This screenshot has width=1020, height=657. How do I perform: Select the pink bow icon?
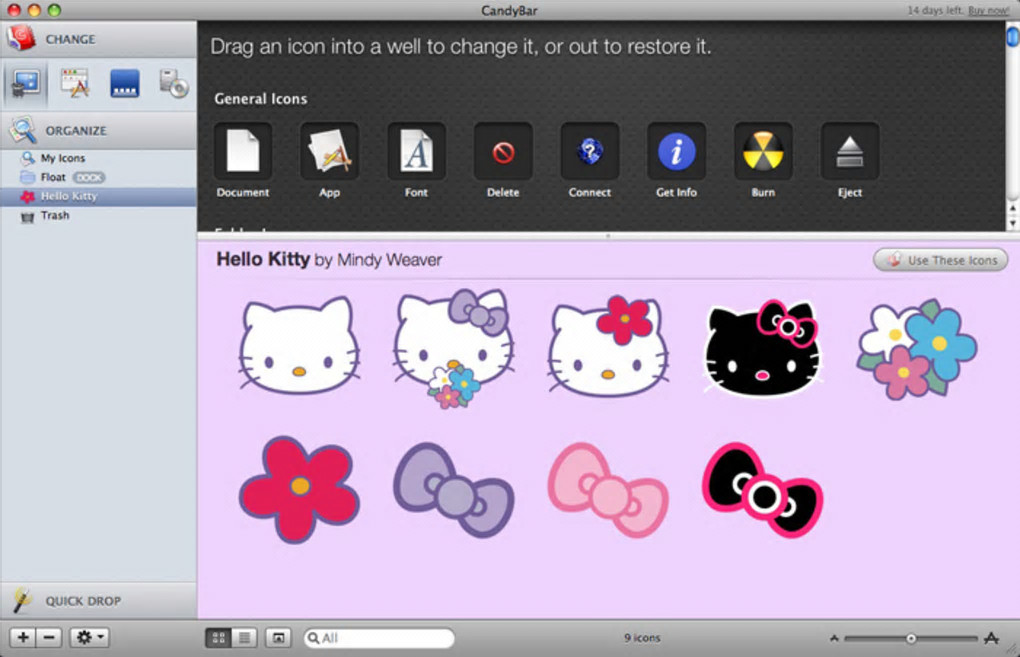(x=608, y=490)
